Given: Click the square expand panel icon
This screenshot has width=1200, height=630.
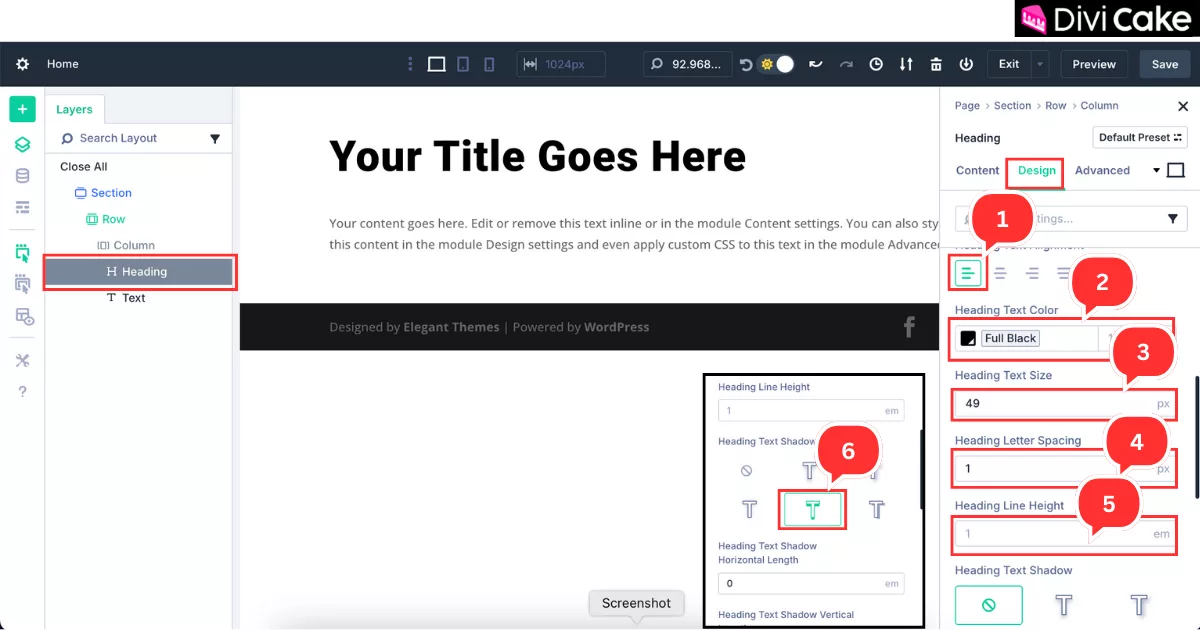Looking at the screenshot, I should point(1176,171).
